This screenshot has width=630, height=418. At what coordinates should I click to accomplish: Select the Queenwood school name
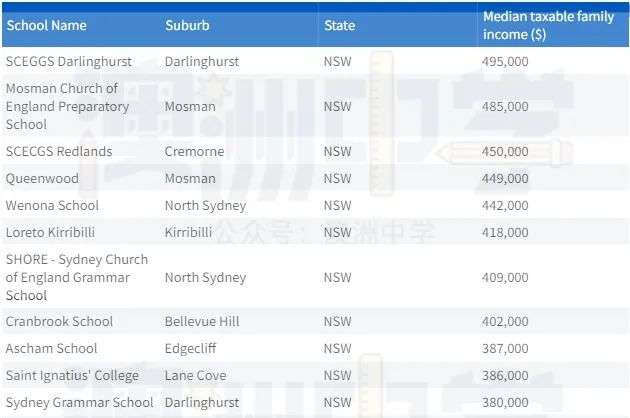[42, 178]
